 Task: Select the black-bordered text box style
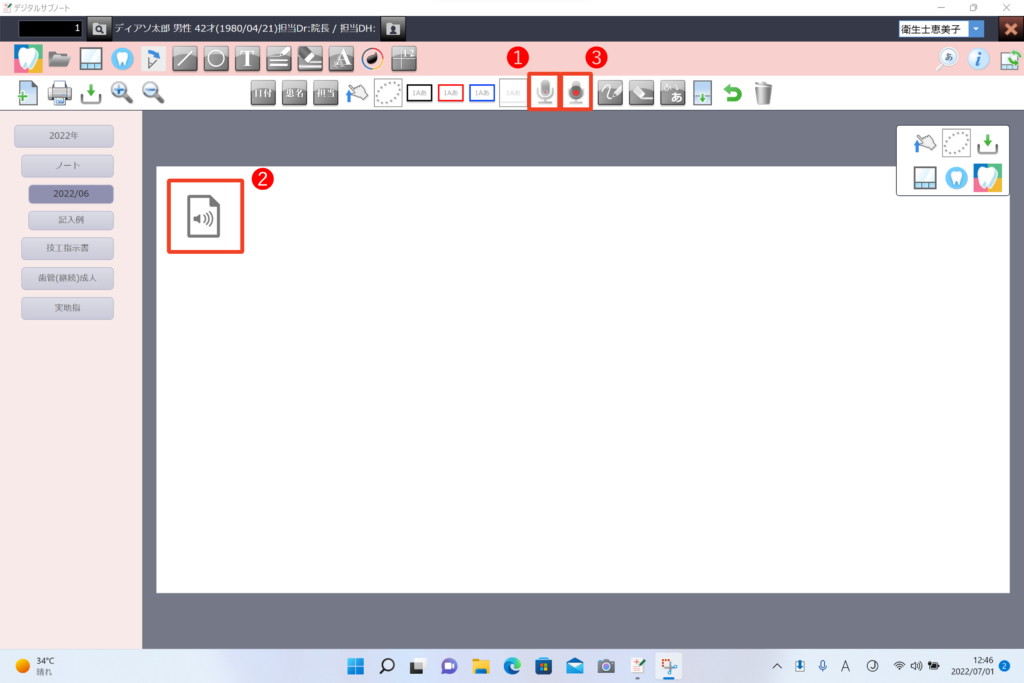420,93
